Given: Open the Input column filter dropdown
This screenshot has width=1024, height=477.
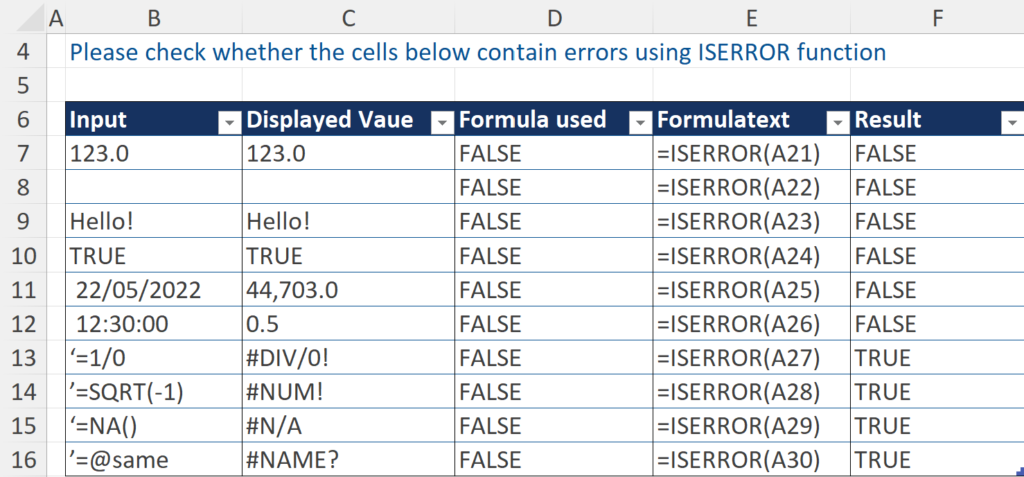Looking at the screenshot, I should pos(229,121).
